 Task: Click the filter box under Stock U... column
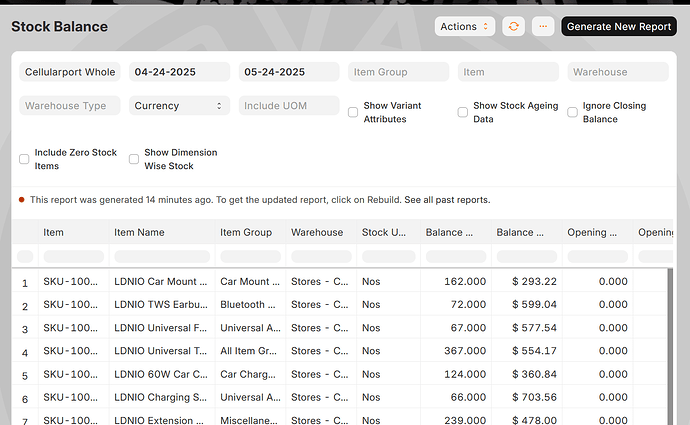pyautogui.click(x=389, y=256)
